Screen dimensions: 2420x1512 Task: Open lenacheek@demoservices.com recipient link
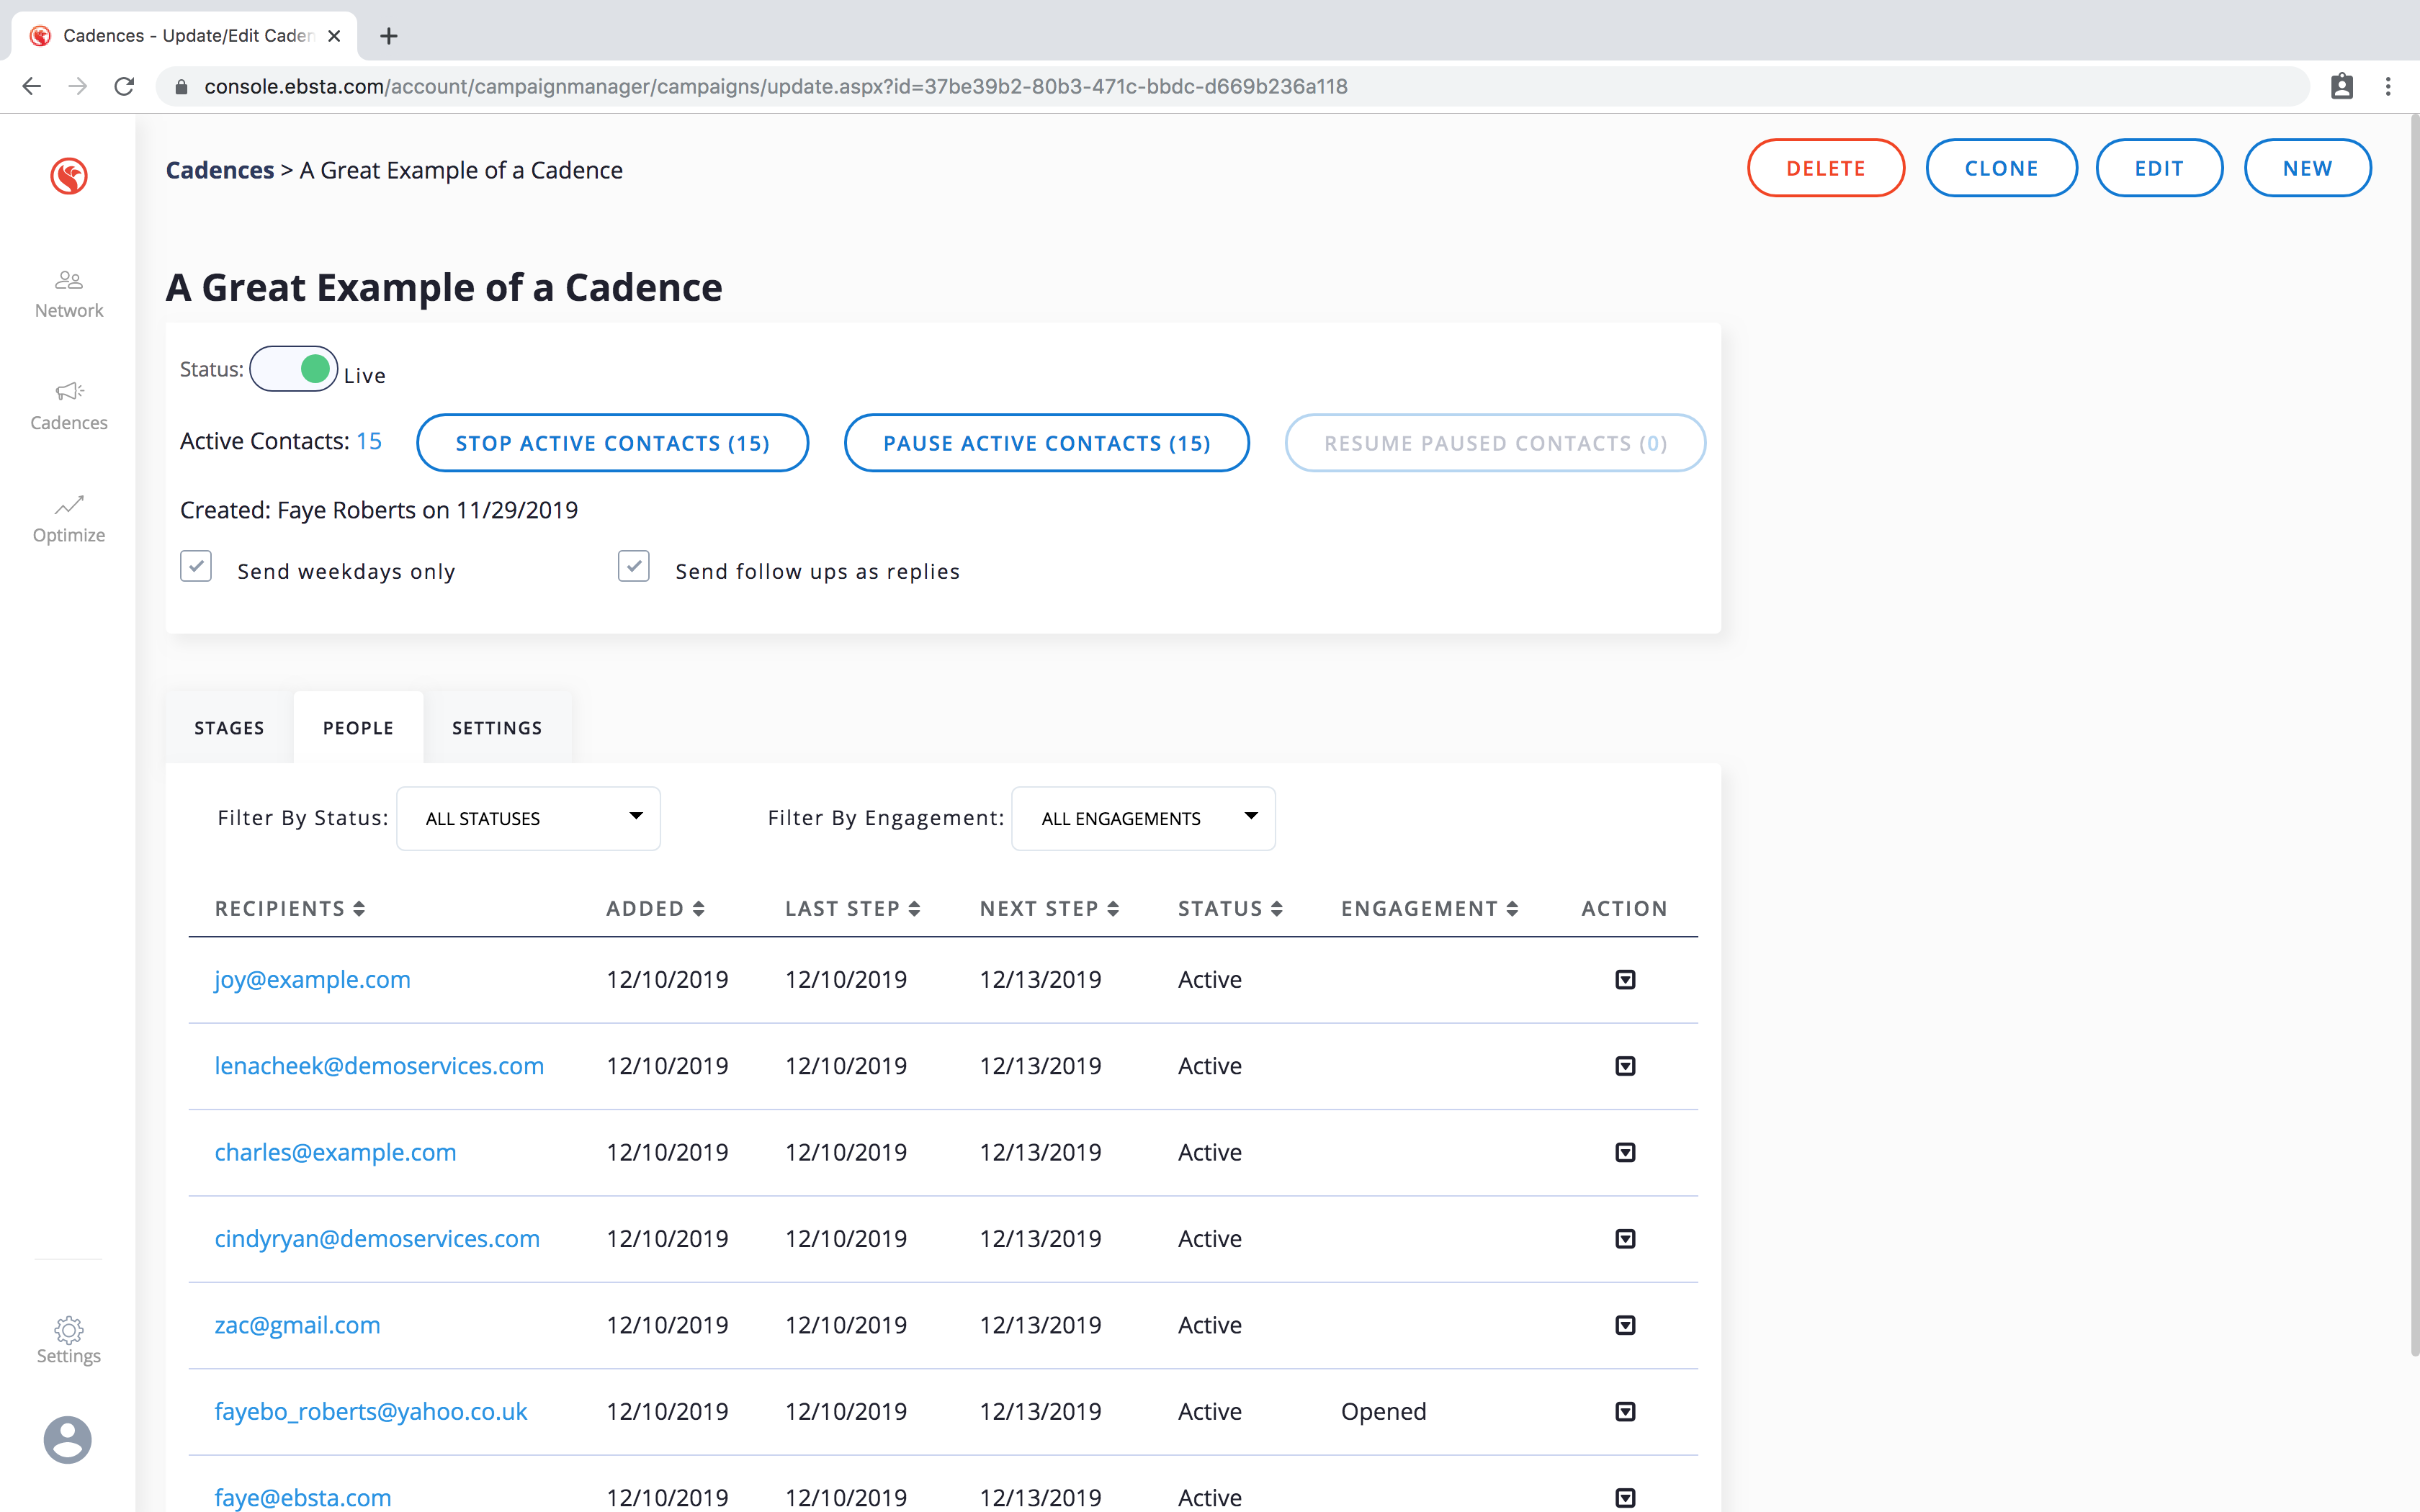(x=379, y=1066)
